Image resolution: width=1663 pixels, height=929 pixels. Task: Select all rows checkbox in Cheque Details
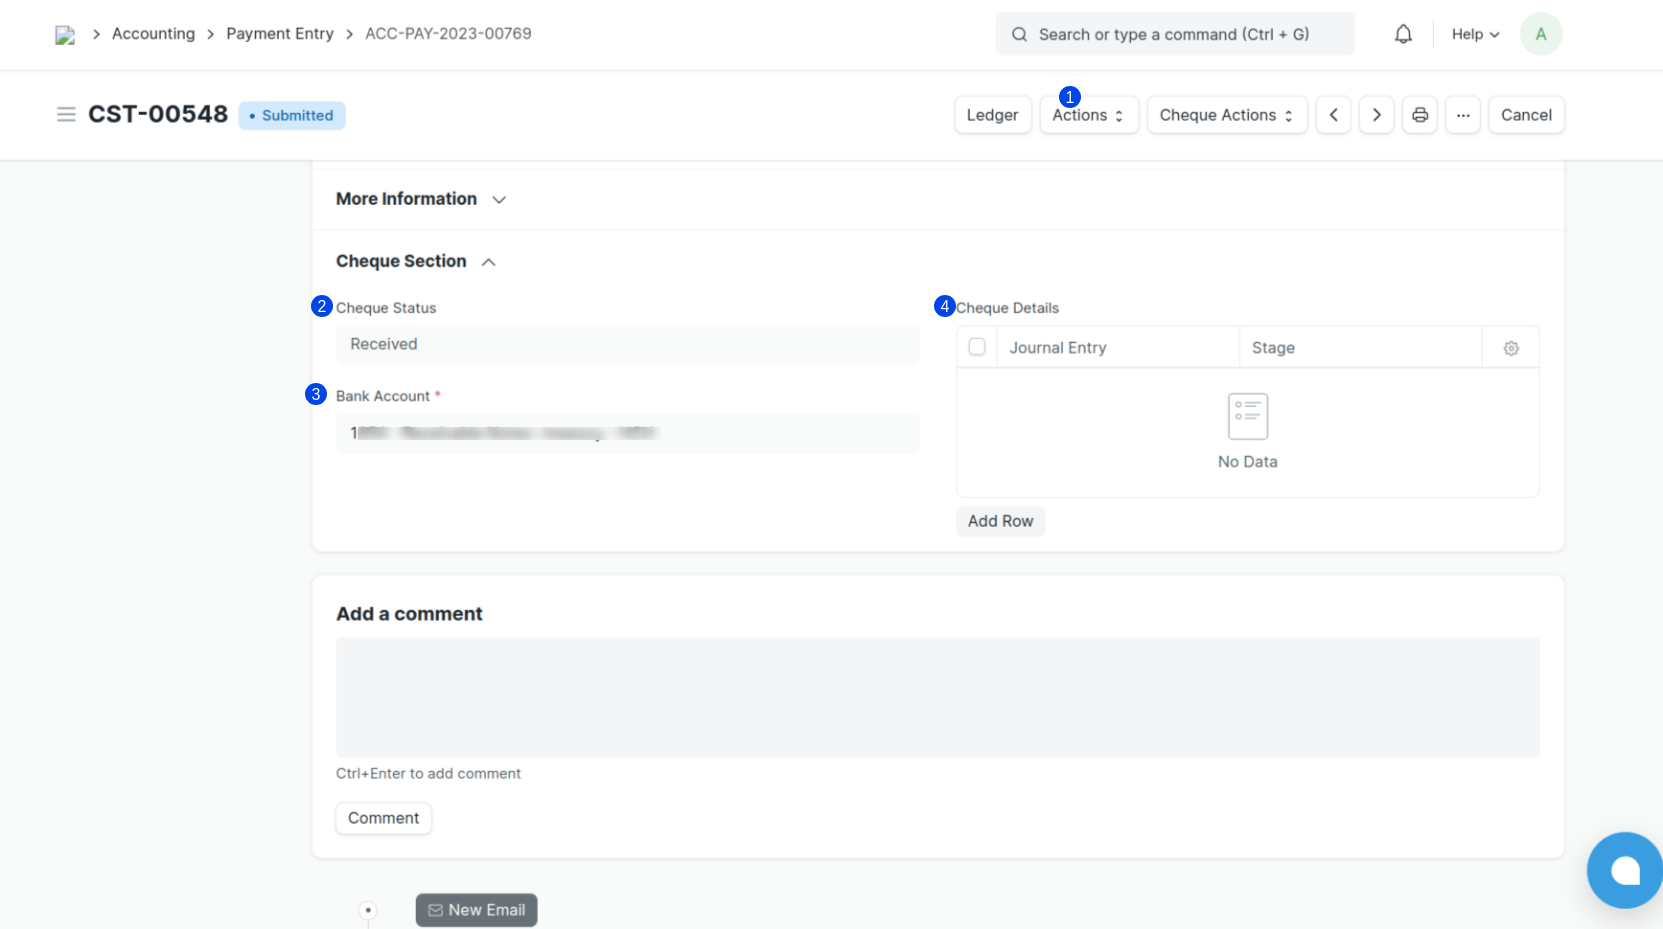tap(977, 347)
